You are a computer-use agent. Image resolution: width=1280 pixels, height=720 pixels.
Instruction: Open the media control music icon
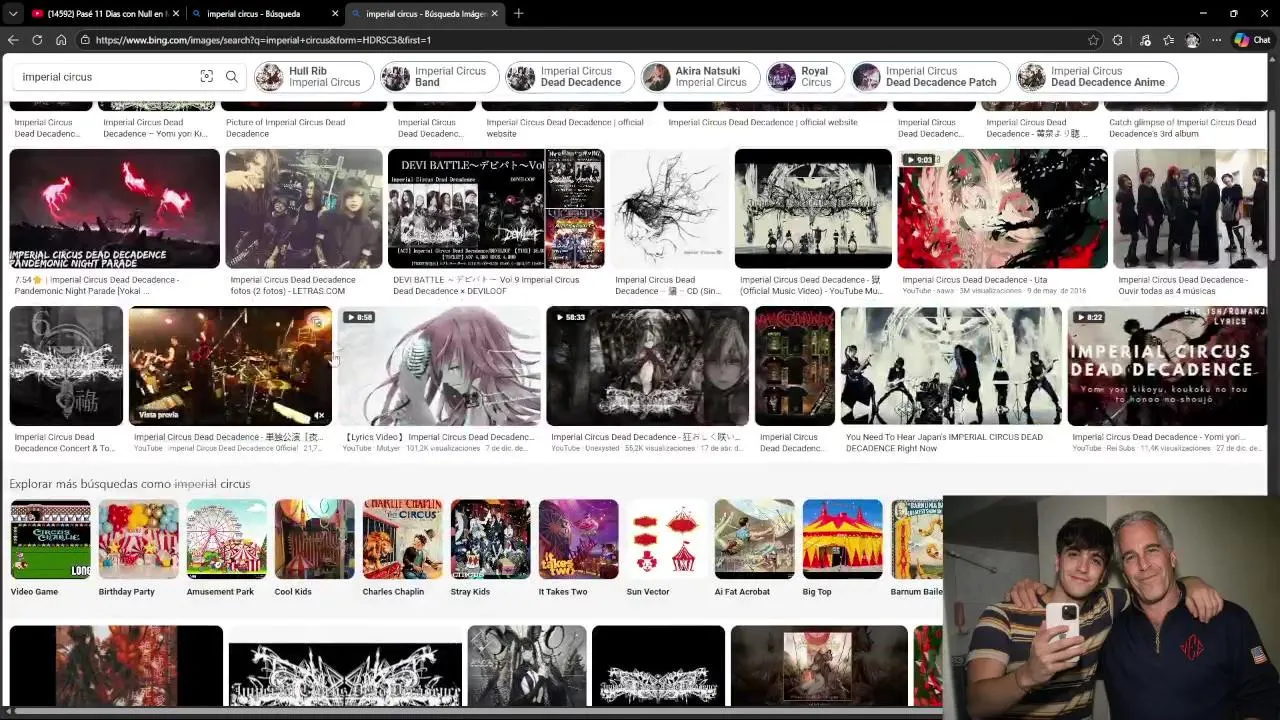click(x=1145, y=40)
